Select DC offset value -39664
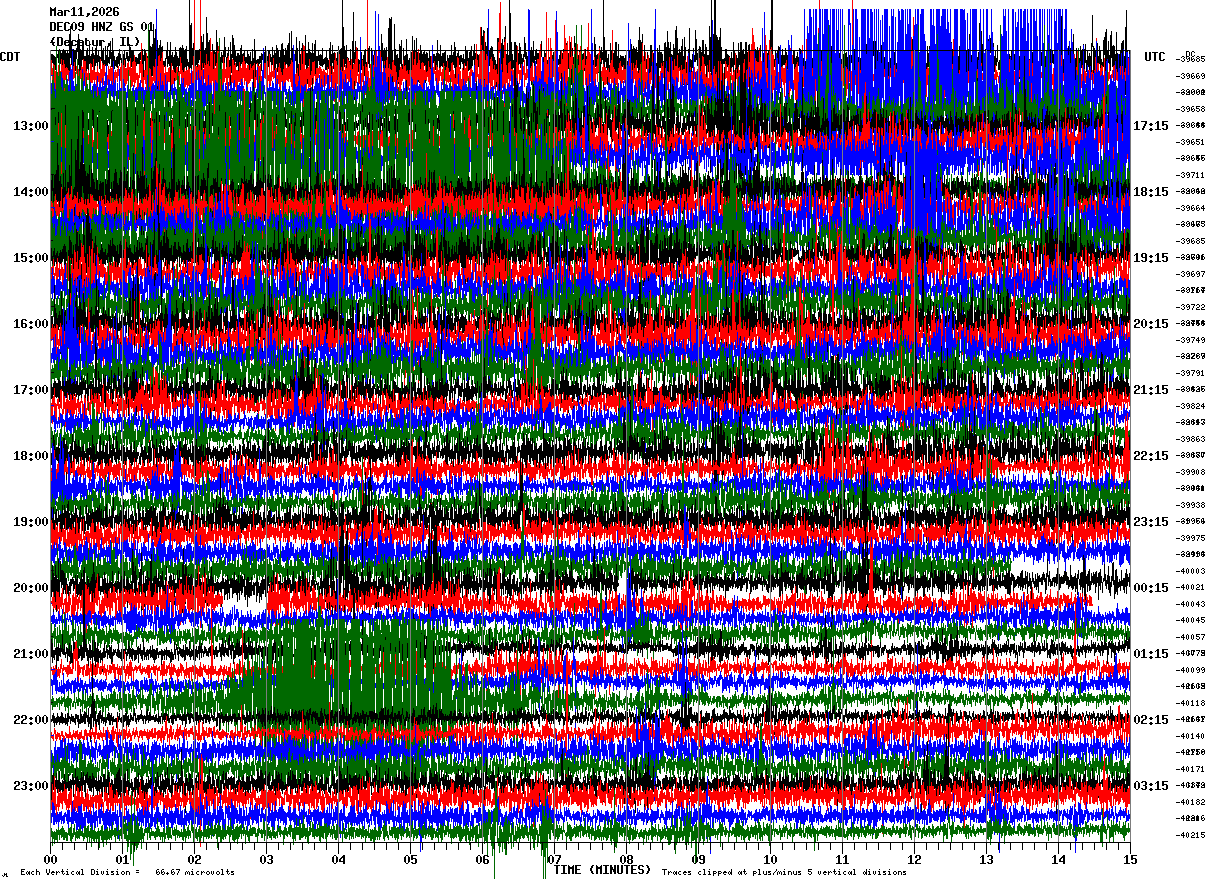This screenshot has height=886, width=1210. (x=1191, y=208)
